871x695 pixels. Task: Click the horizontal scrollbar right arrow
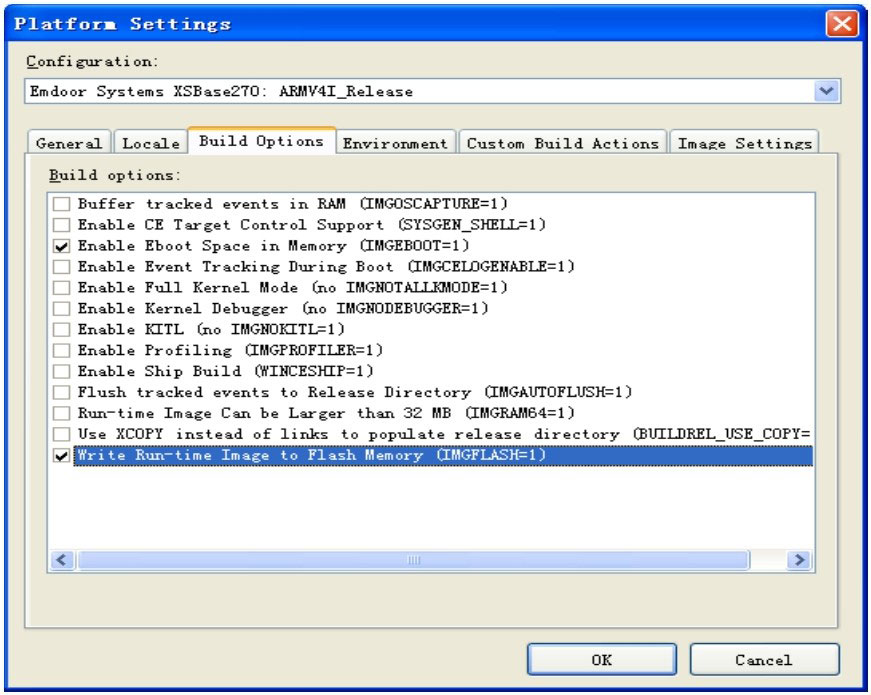pos(799,561)
